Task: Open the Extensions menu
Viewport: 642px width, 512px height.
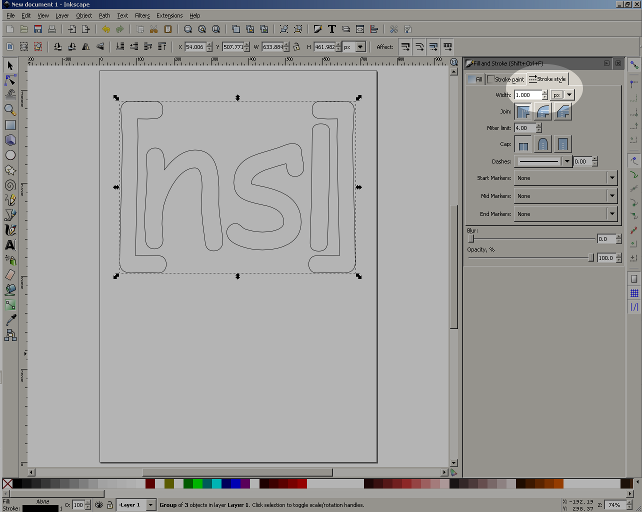Action: click(x=169, y=16)
